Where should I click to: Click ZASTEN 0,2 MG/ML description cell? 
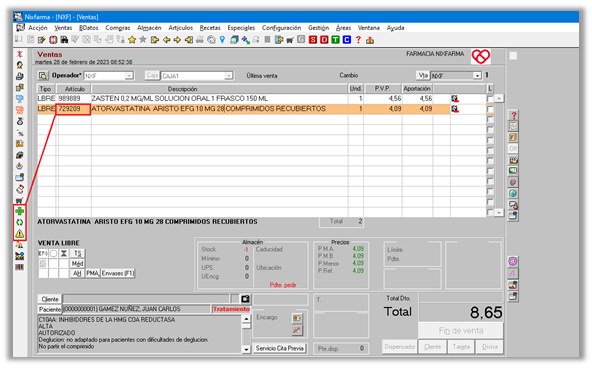point(220,99)
